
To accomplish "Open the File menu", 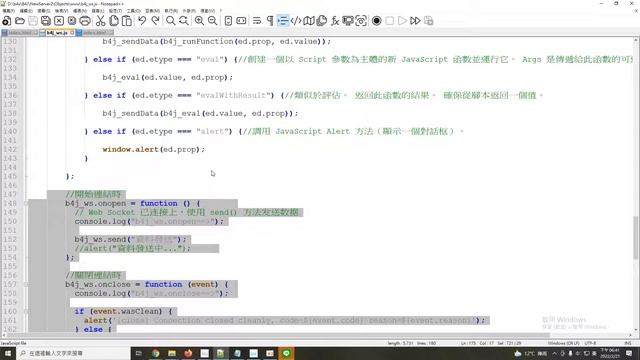I will coord(9,11).
